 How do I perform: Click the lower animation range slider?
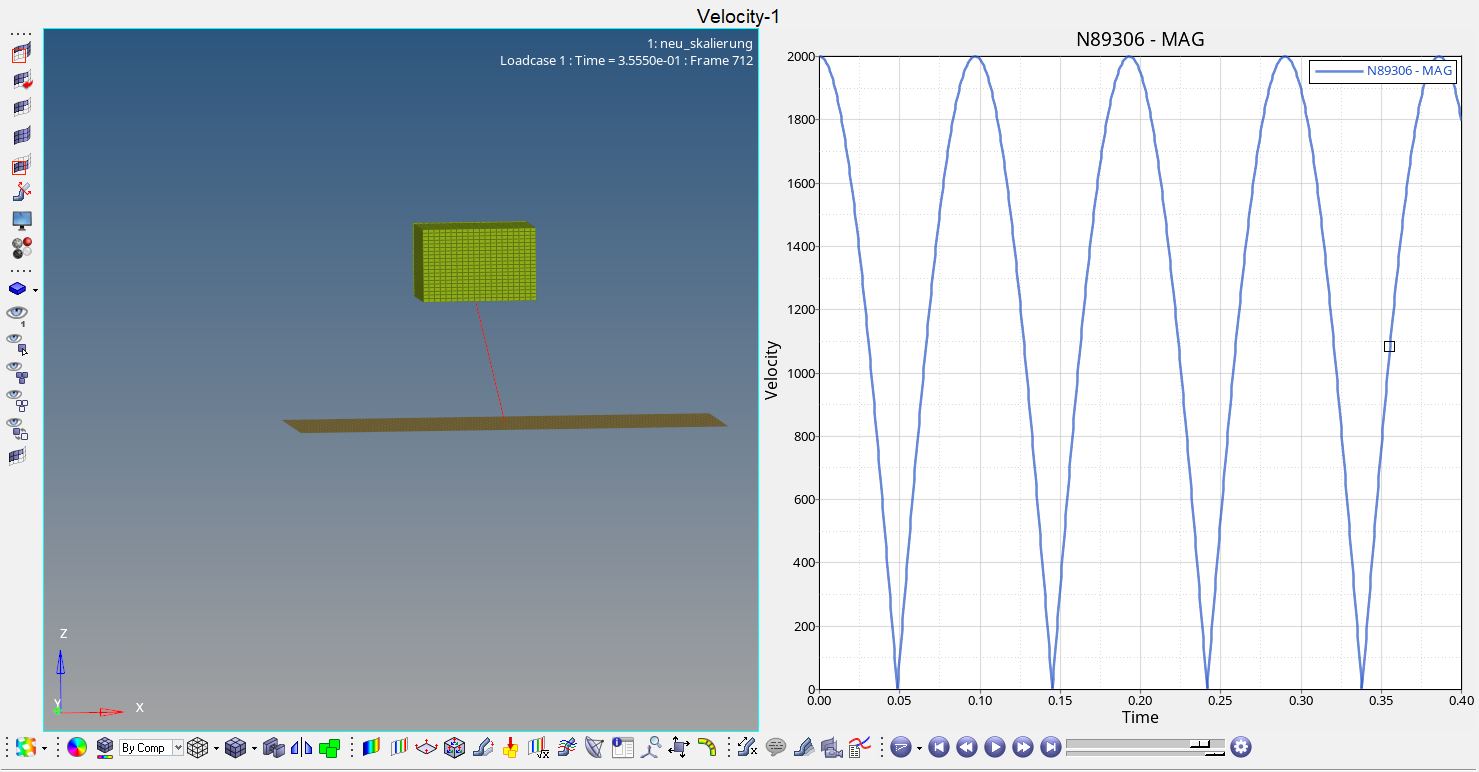[1146, 753]
